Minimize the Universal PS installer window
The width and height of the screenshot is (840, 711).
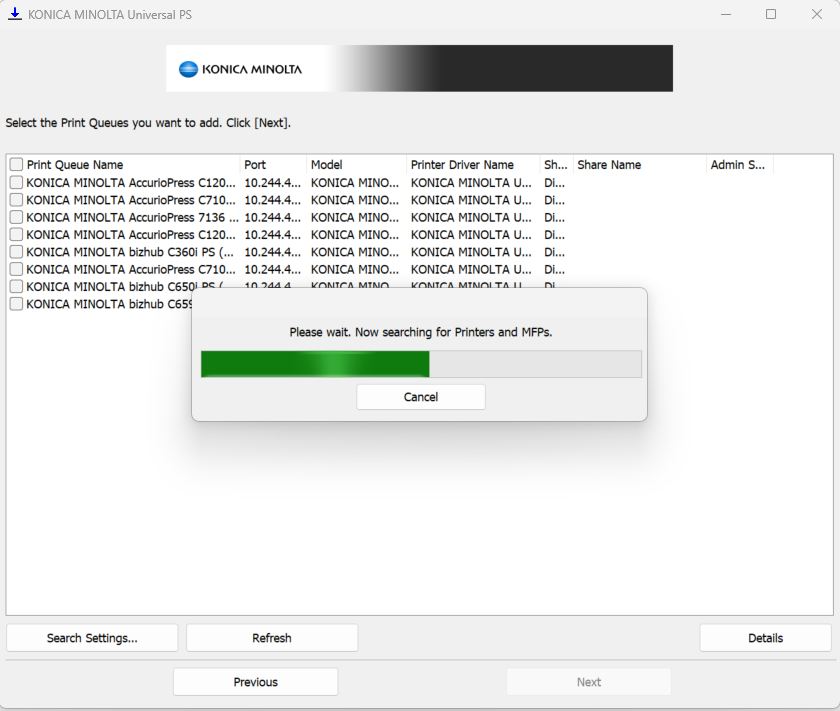(725, 14)
